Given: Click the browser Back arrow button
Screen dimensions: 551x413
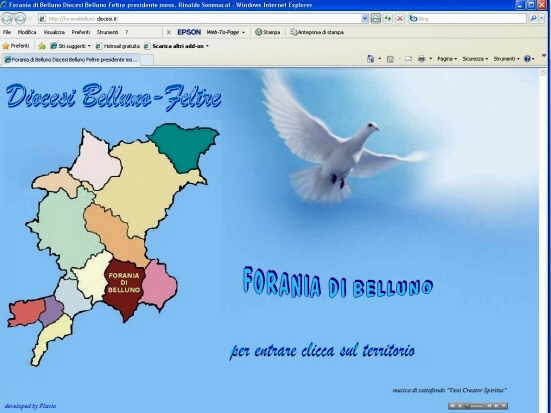Looking at the screenshot, I should point(8,19).
